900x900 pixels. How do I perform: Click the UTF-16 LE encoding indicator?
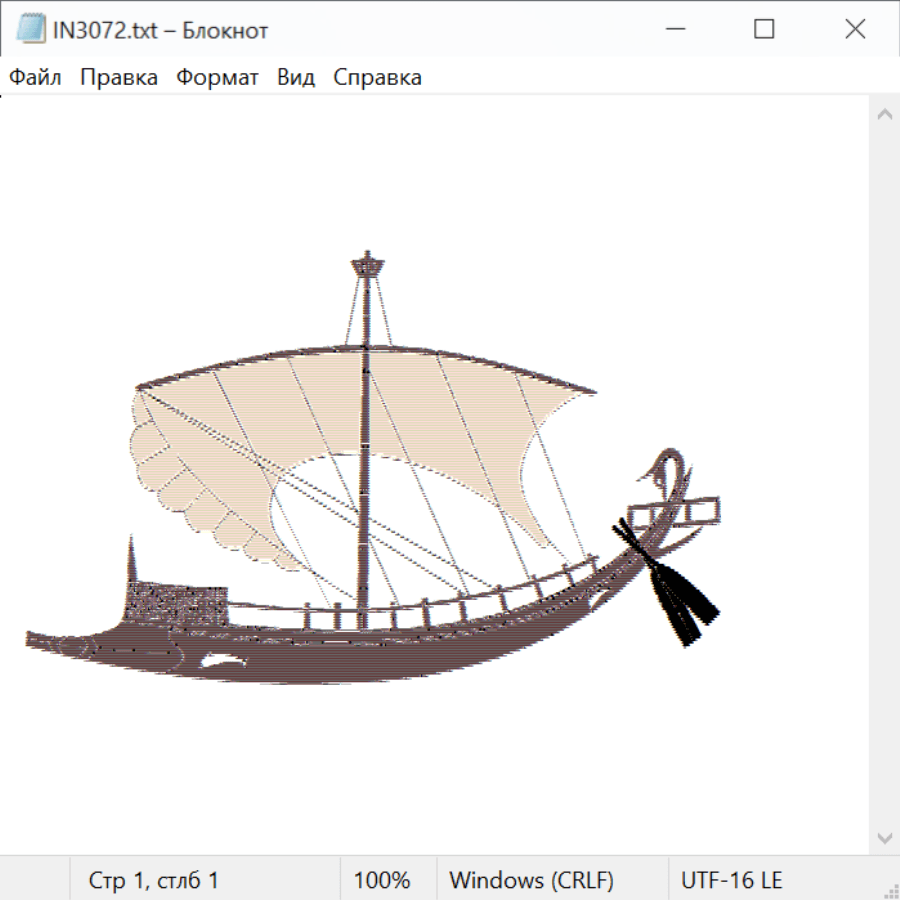(731, 881)
